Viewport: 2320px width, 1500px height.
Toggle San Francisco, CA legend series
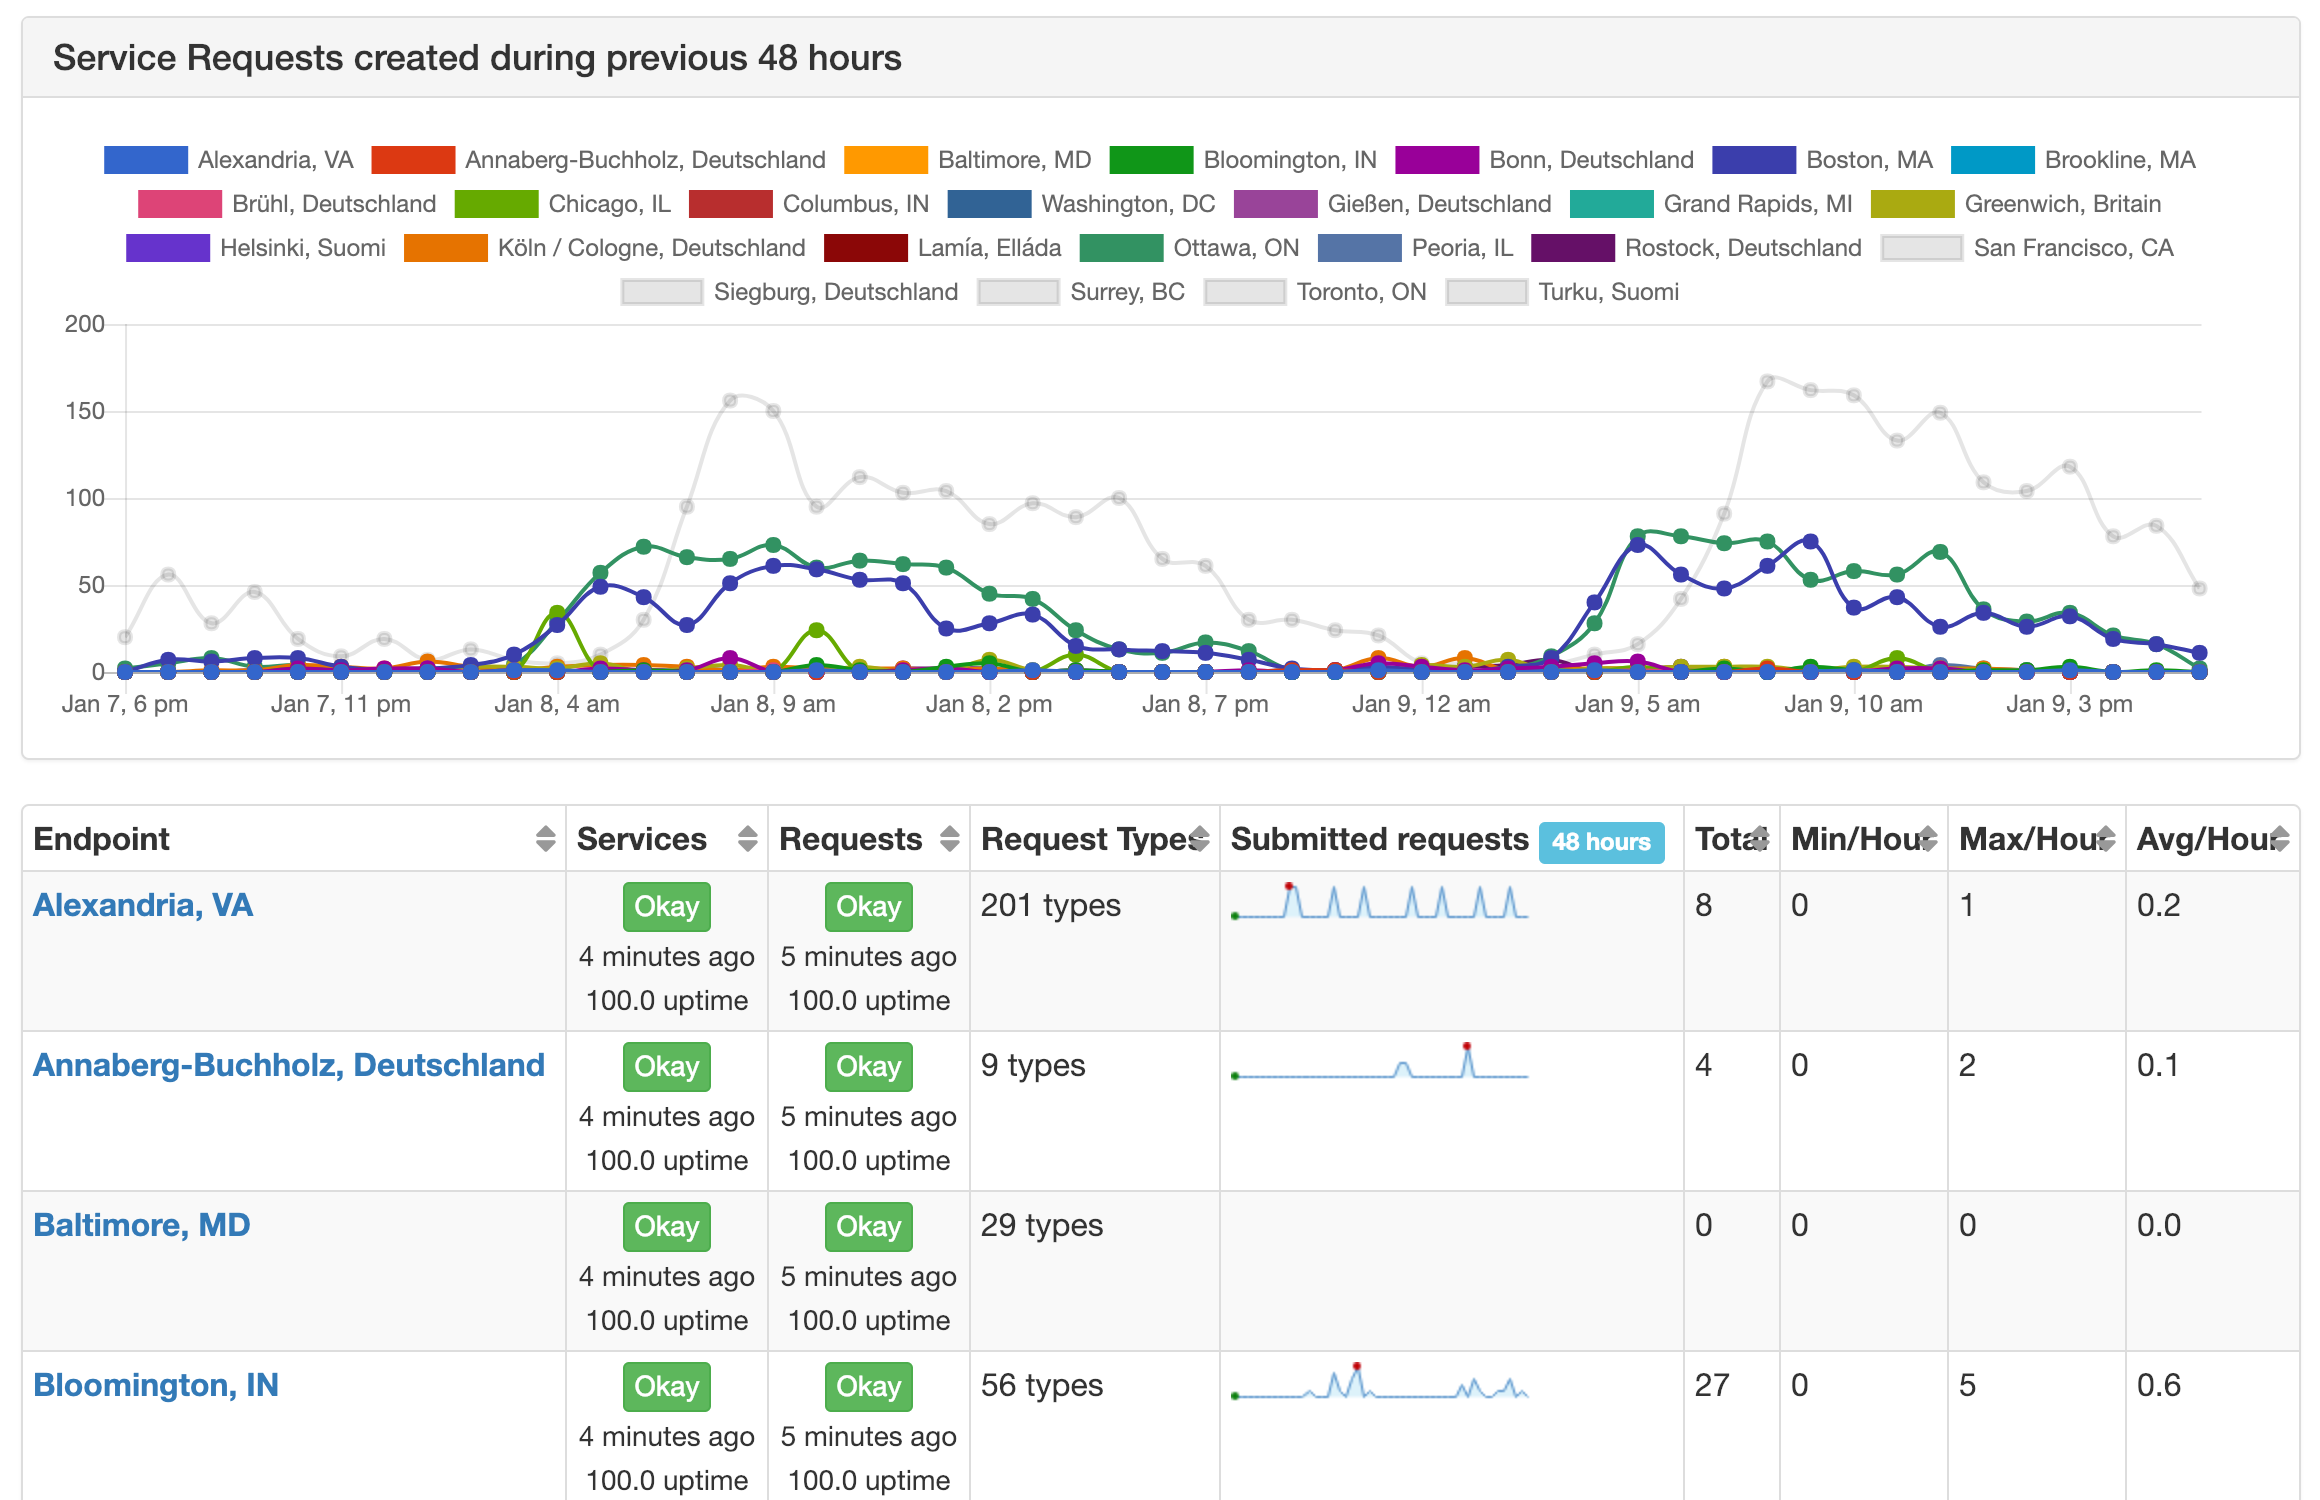coord(2072,248)
